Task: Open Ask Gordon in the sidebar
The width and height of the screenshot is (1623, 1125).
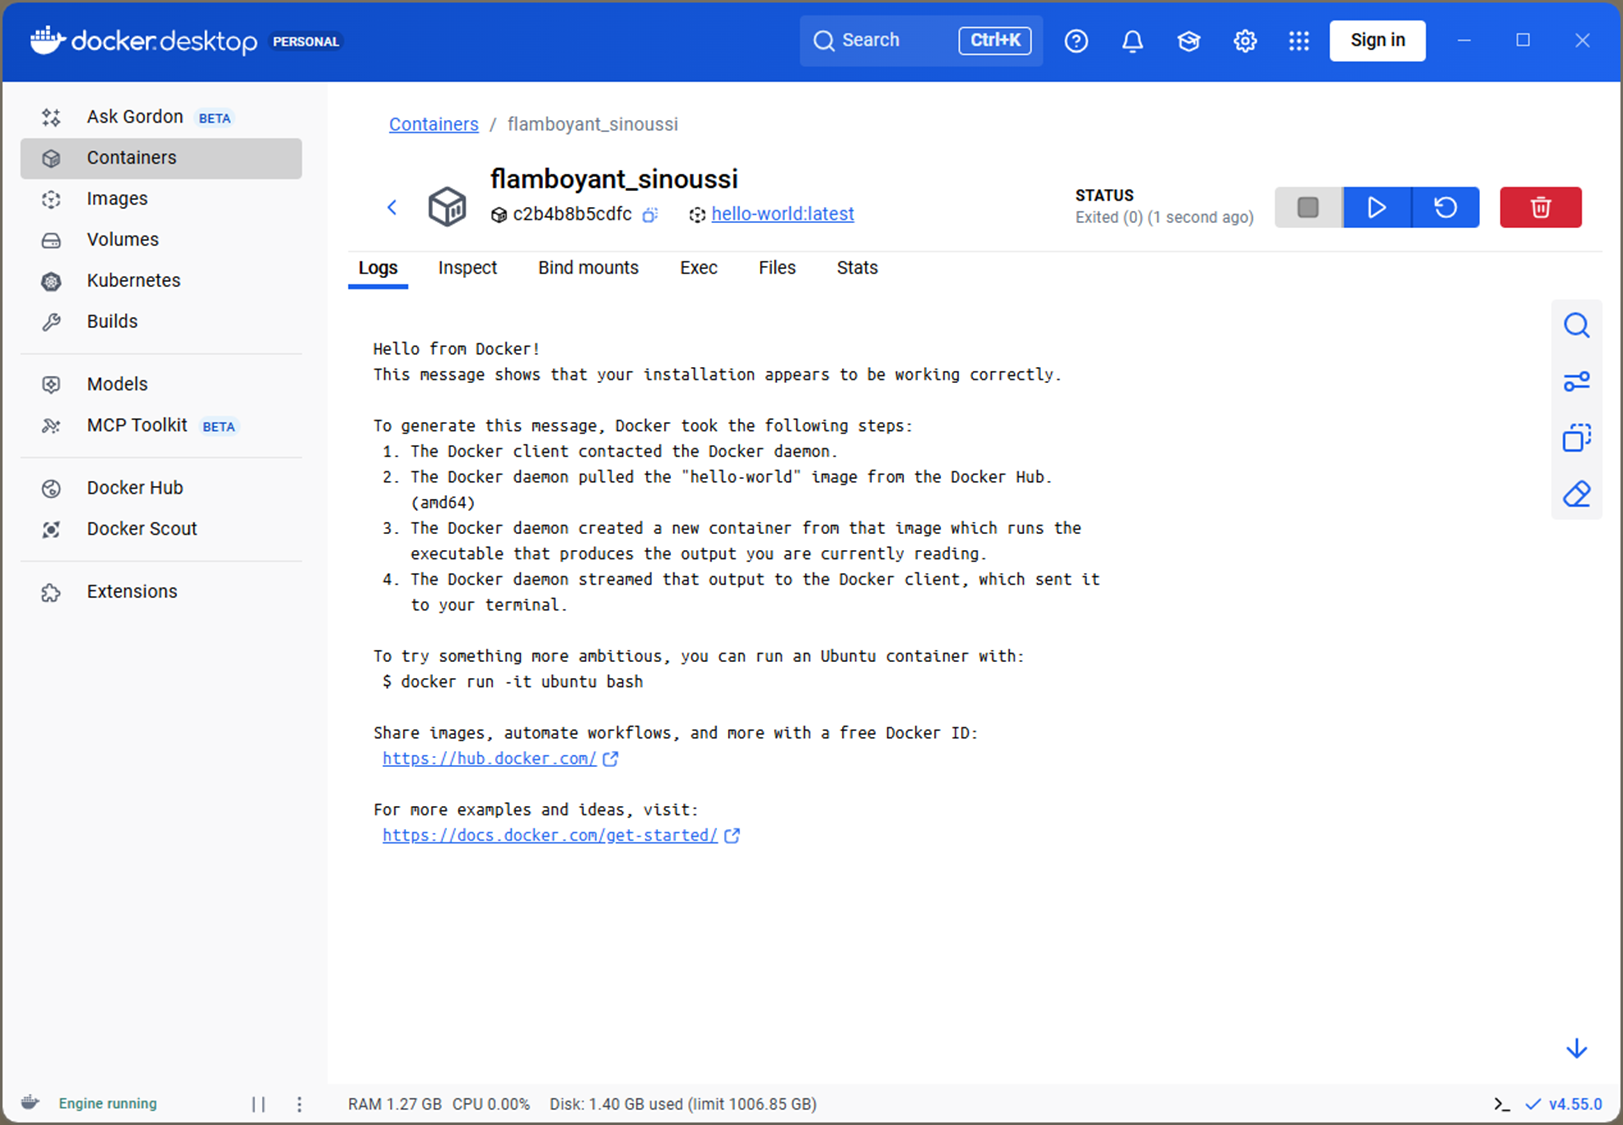Action: (x=161, y=117)
